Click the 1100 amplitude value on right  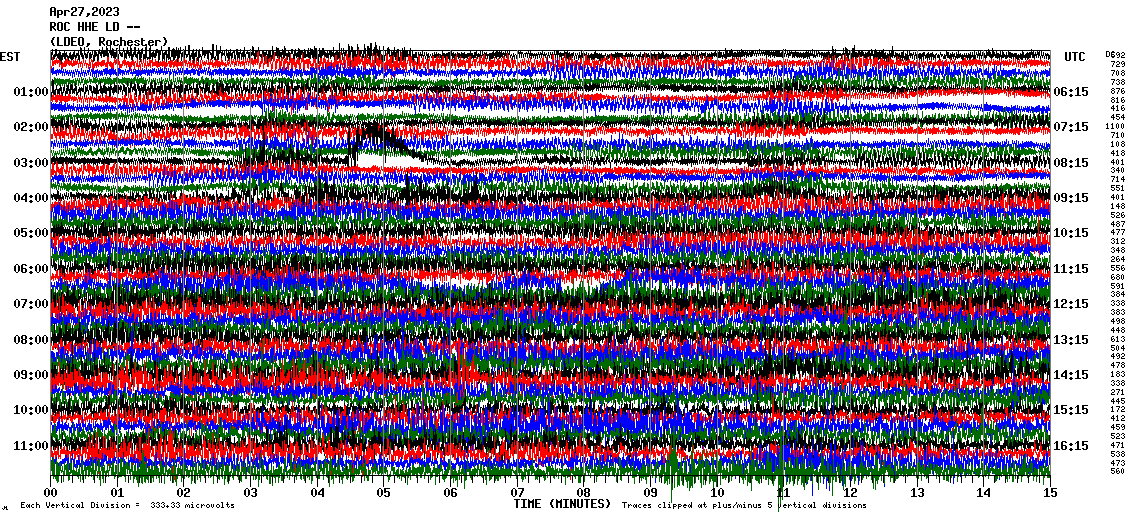pos(1116,127)
